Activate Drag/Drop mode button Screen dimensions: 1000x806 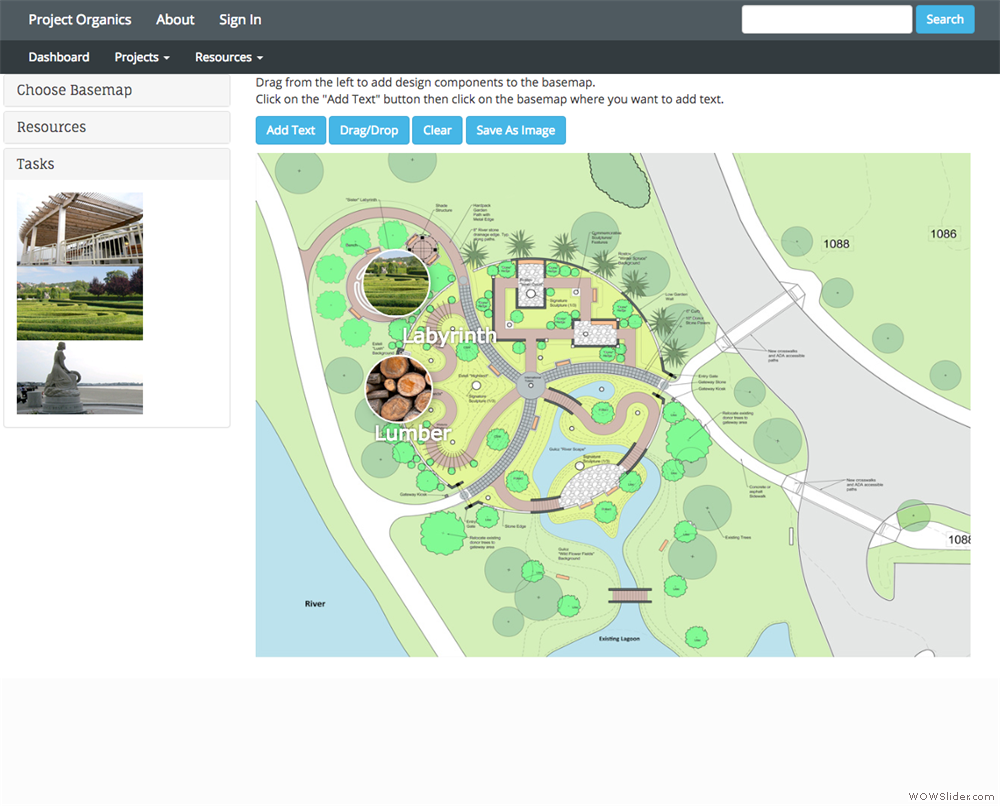point(368,130)
